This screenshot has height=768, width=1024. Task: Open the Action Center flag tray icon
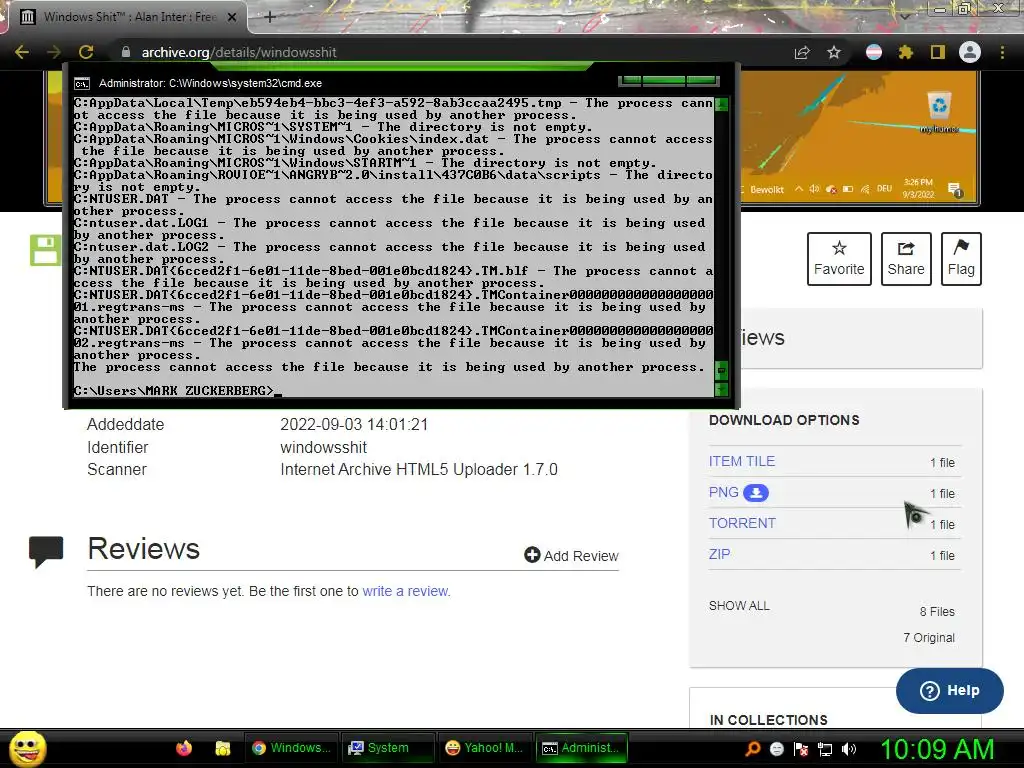click(x=801, y=749)
